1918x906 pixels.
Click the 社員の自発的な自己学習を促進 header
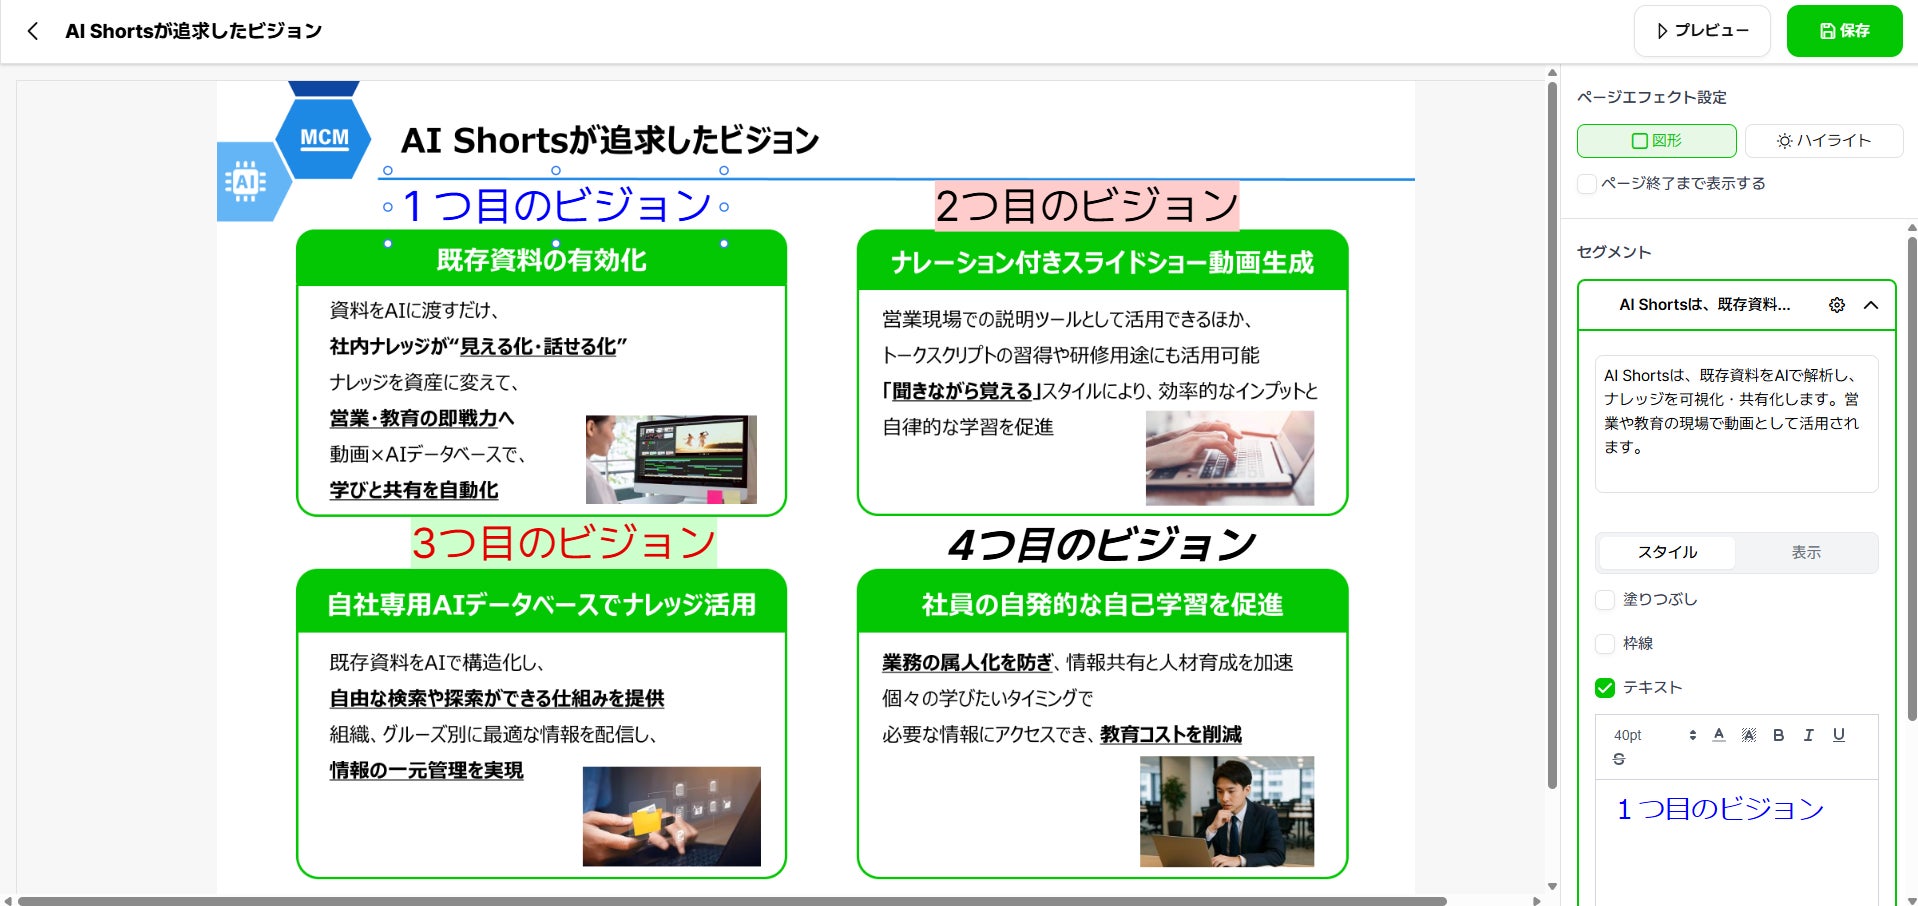[1102, 604]
